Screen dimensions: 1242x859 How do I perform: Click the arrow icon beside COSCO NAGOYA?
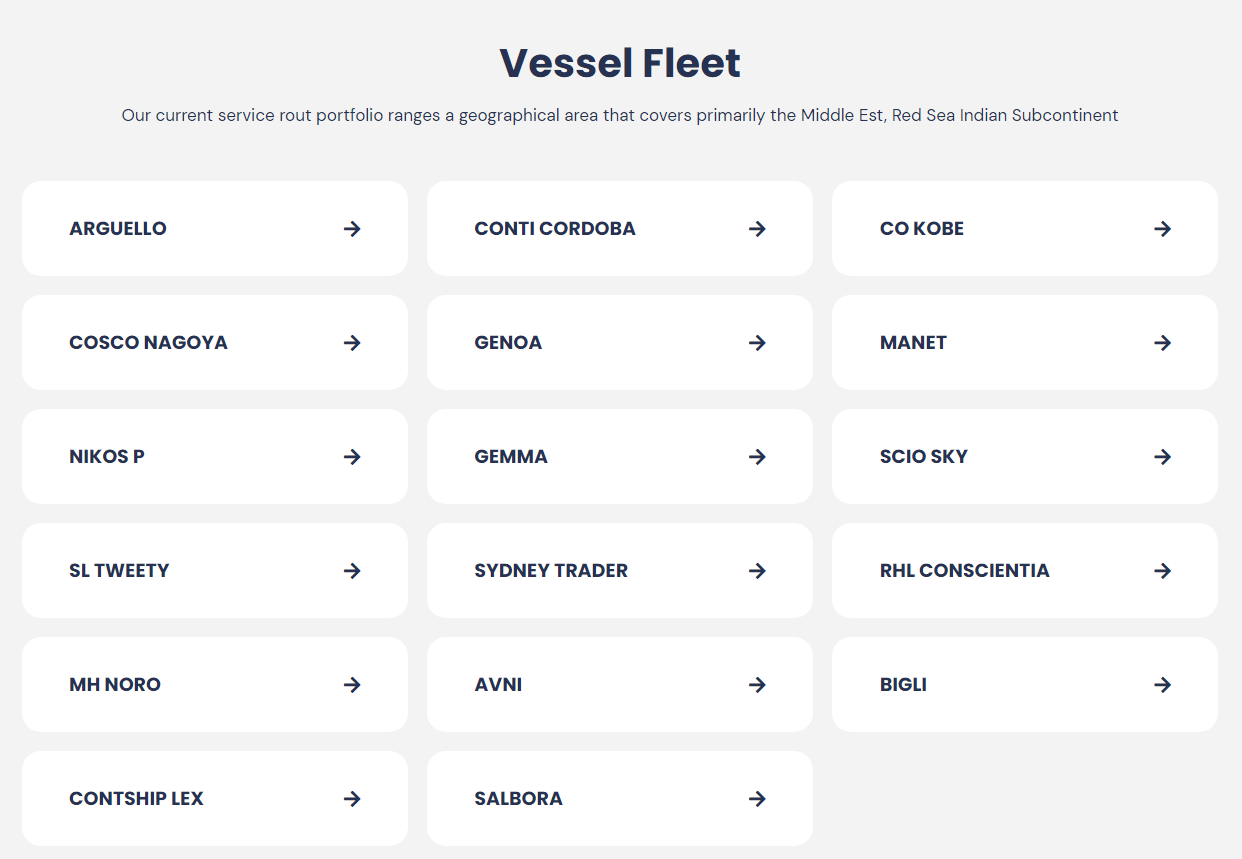pyautogui.click(x=352, y=343)
